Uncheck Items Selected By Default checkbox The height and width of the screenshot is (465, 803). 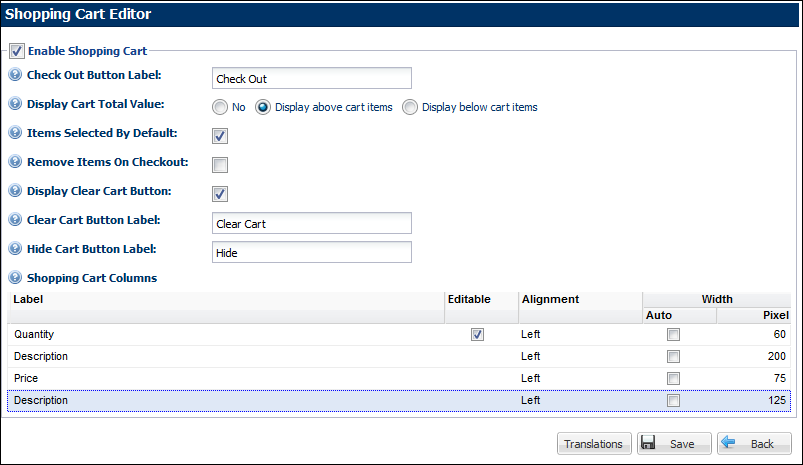(x=220, y=136)
